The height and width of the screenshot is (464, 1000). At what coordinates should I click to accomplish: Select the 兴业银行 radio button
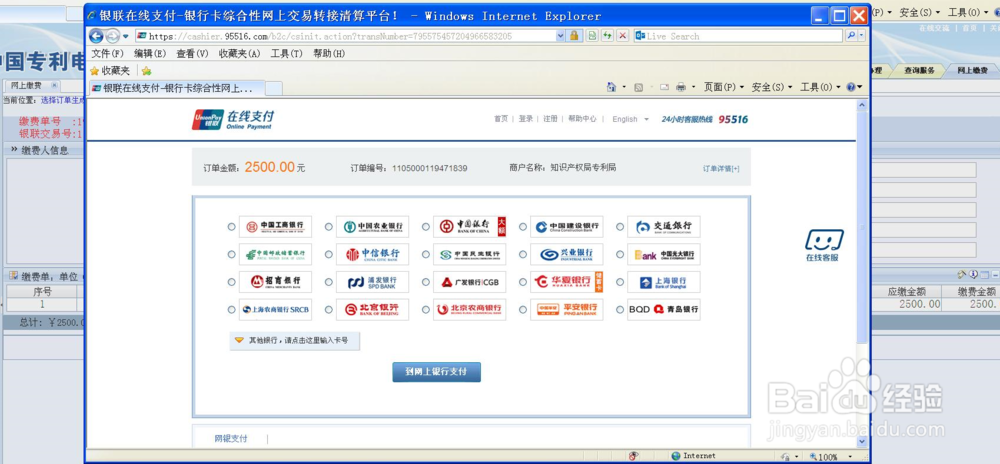523,254
